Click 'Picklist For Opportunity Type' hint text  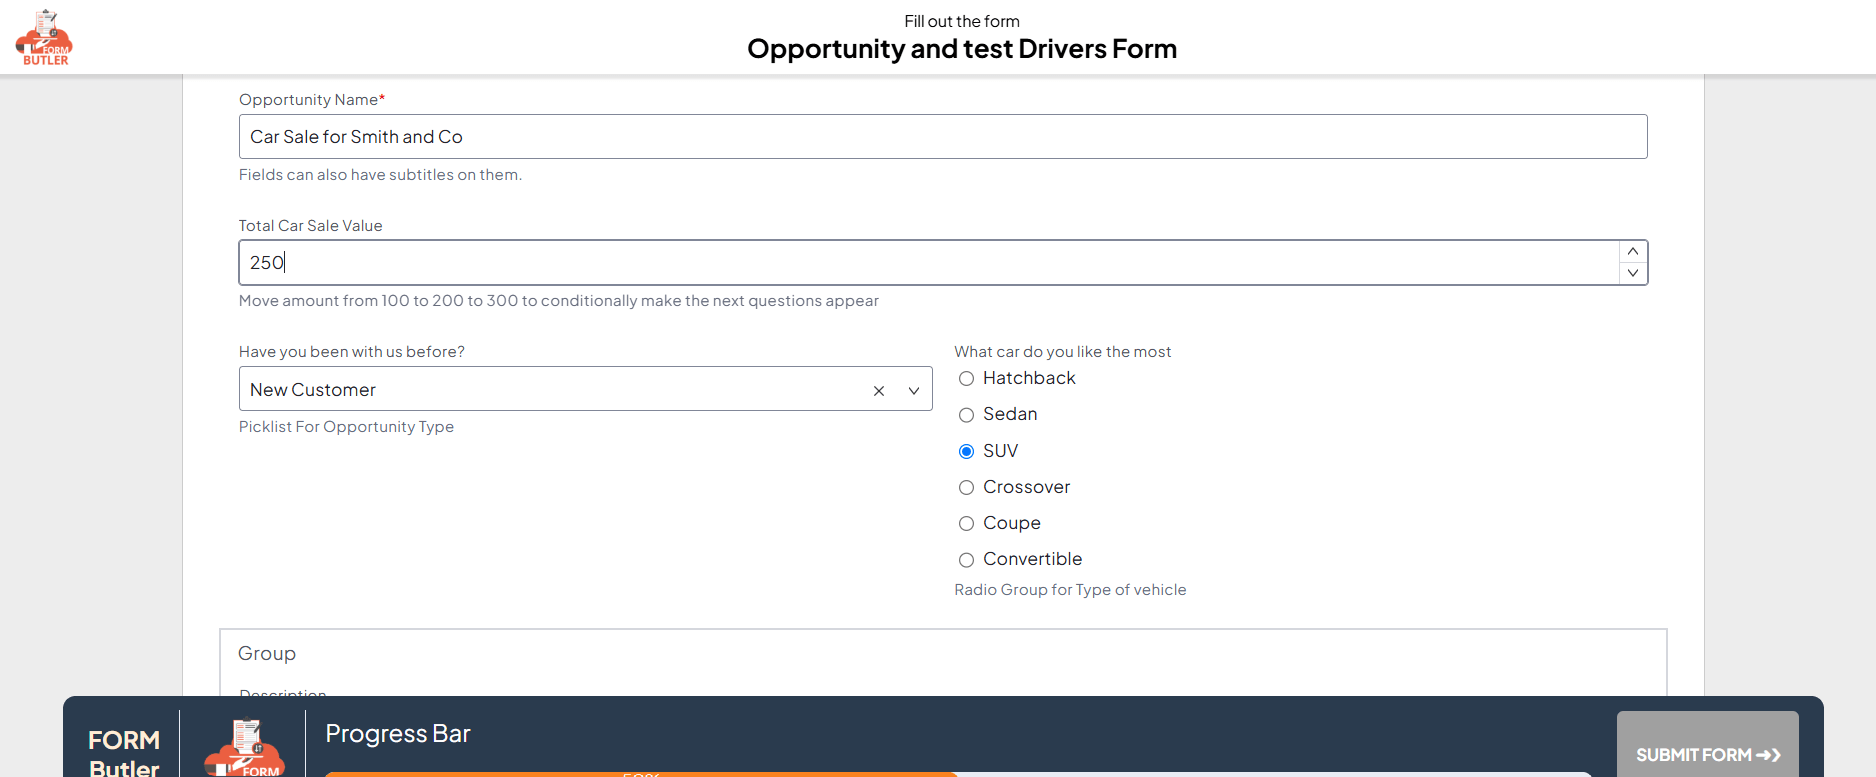[346, 427]
